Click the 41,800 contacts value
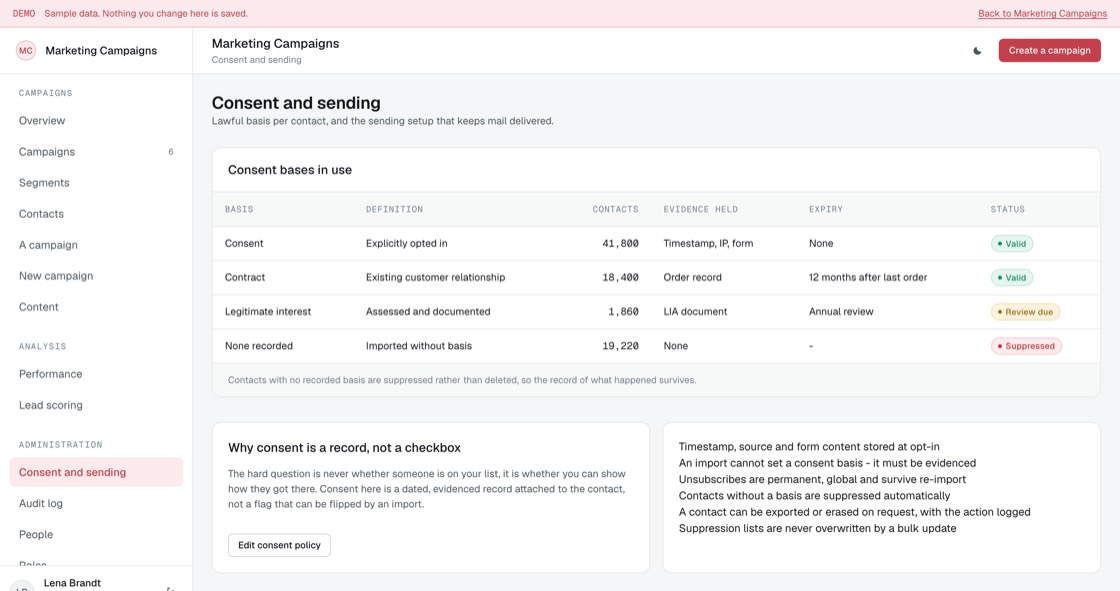 pyautogui.click(x=620, y=244)
